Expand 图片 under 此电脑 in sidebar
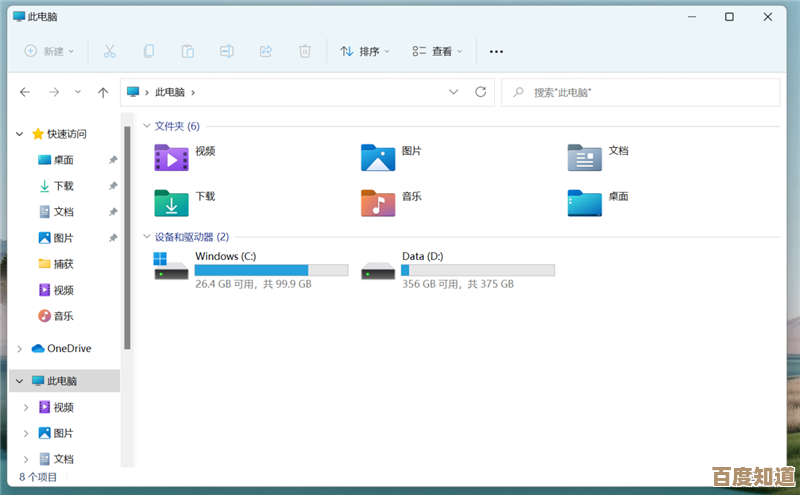Image resolution: width=800 pixels, height=495 pixels. click(26, 433)
